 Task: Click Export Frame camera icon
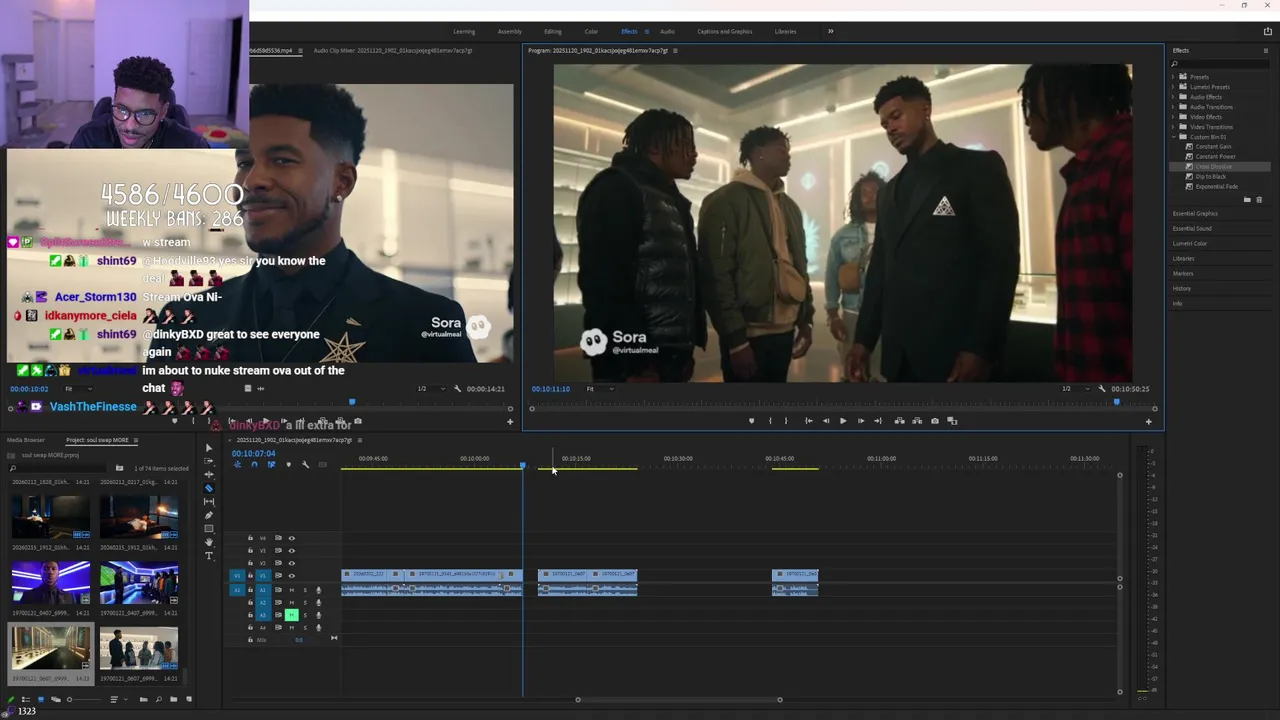coord(935,421)
